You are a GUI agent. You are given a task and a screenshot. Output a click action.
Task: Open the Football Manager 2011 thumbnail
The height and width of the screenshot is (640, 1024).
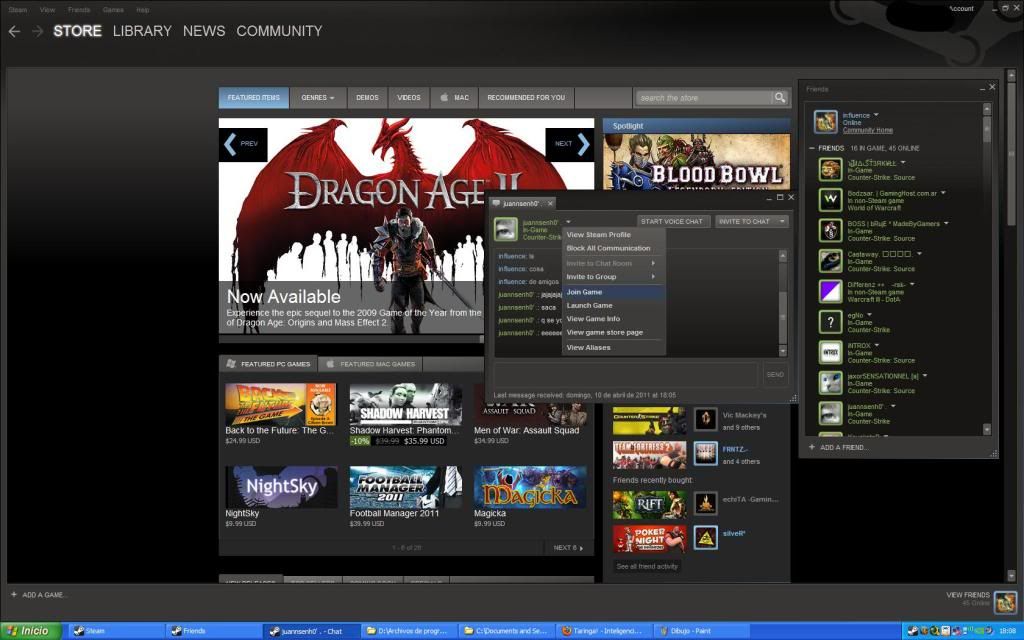tap(406, 487)
